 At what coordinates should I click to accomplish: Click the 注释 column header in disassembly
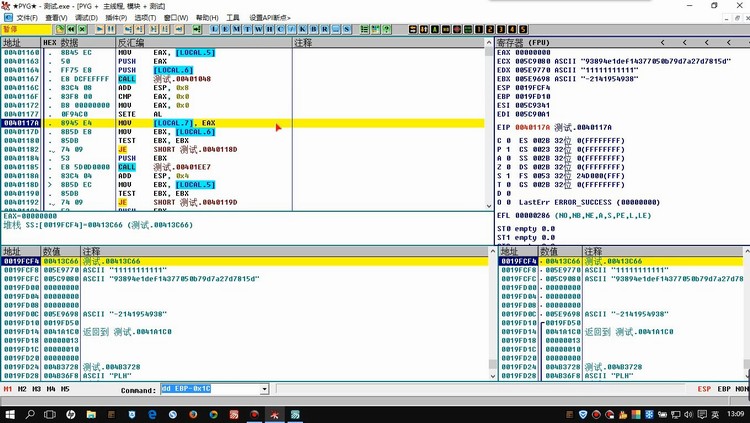pyautogui.click(x=388, y=43)
